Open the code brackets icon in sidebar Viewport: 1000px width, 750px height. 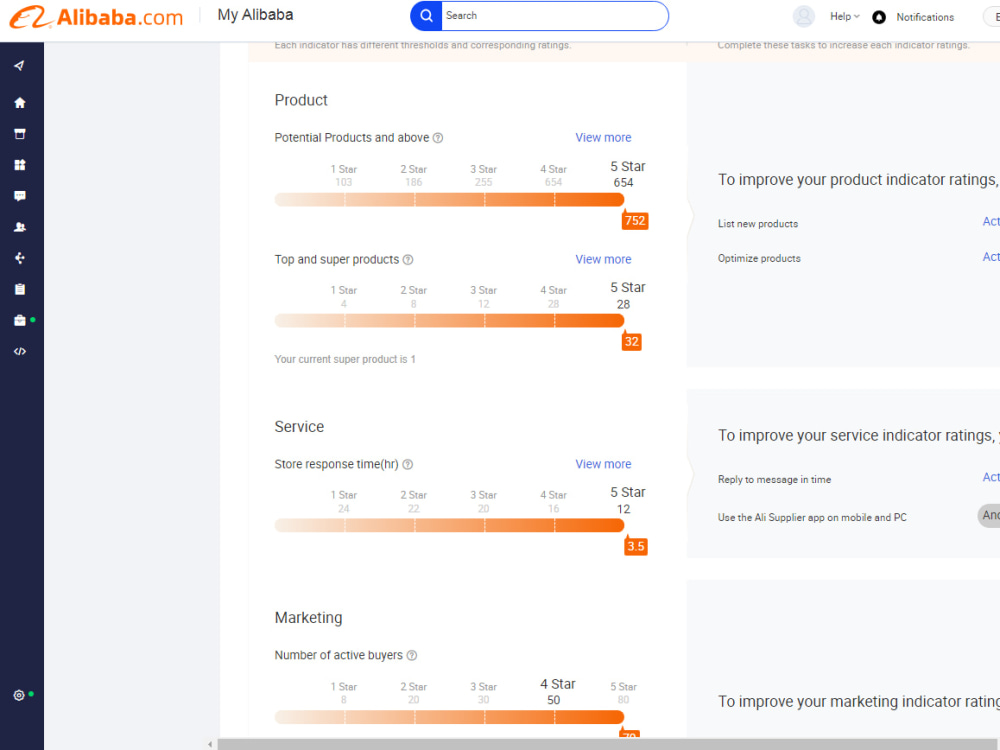tap(20, 351)
